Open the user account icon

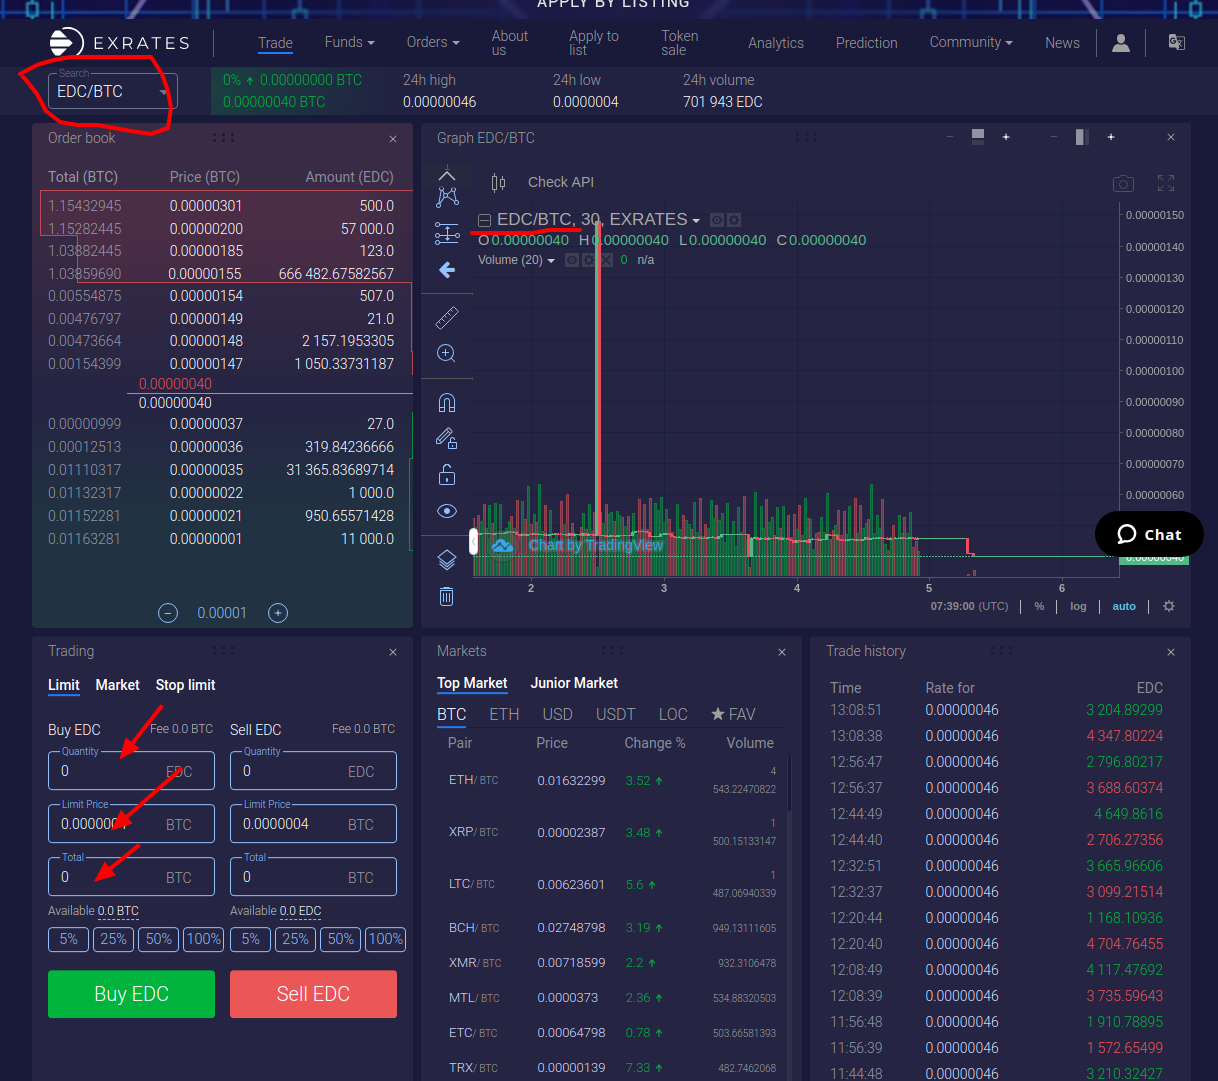[x=1121, y=43]
